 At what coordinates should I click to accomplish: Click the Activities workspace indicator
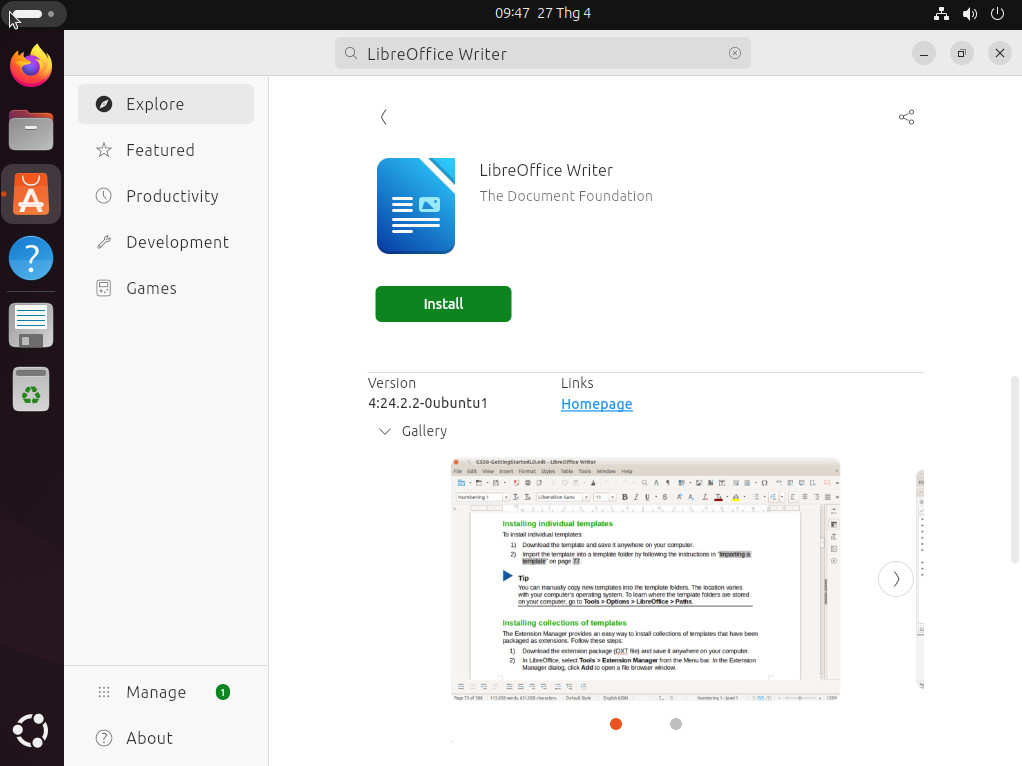tap(33, 14)
